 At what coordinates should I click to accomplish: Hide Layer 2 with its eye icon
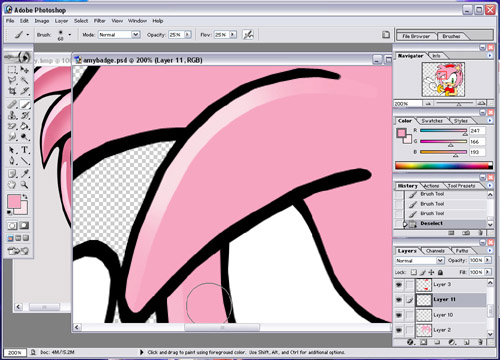point(399,330)
